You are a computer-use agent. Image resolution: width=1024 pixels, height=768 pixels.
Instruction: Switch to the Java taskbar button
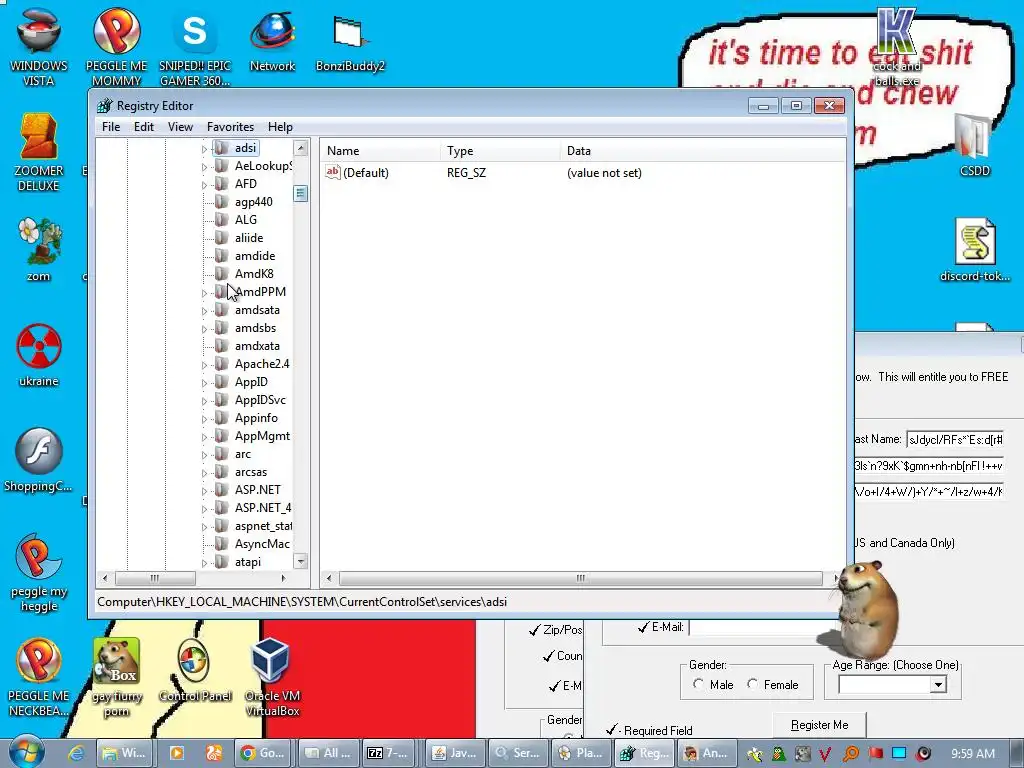[x=455, y=753]
